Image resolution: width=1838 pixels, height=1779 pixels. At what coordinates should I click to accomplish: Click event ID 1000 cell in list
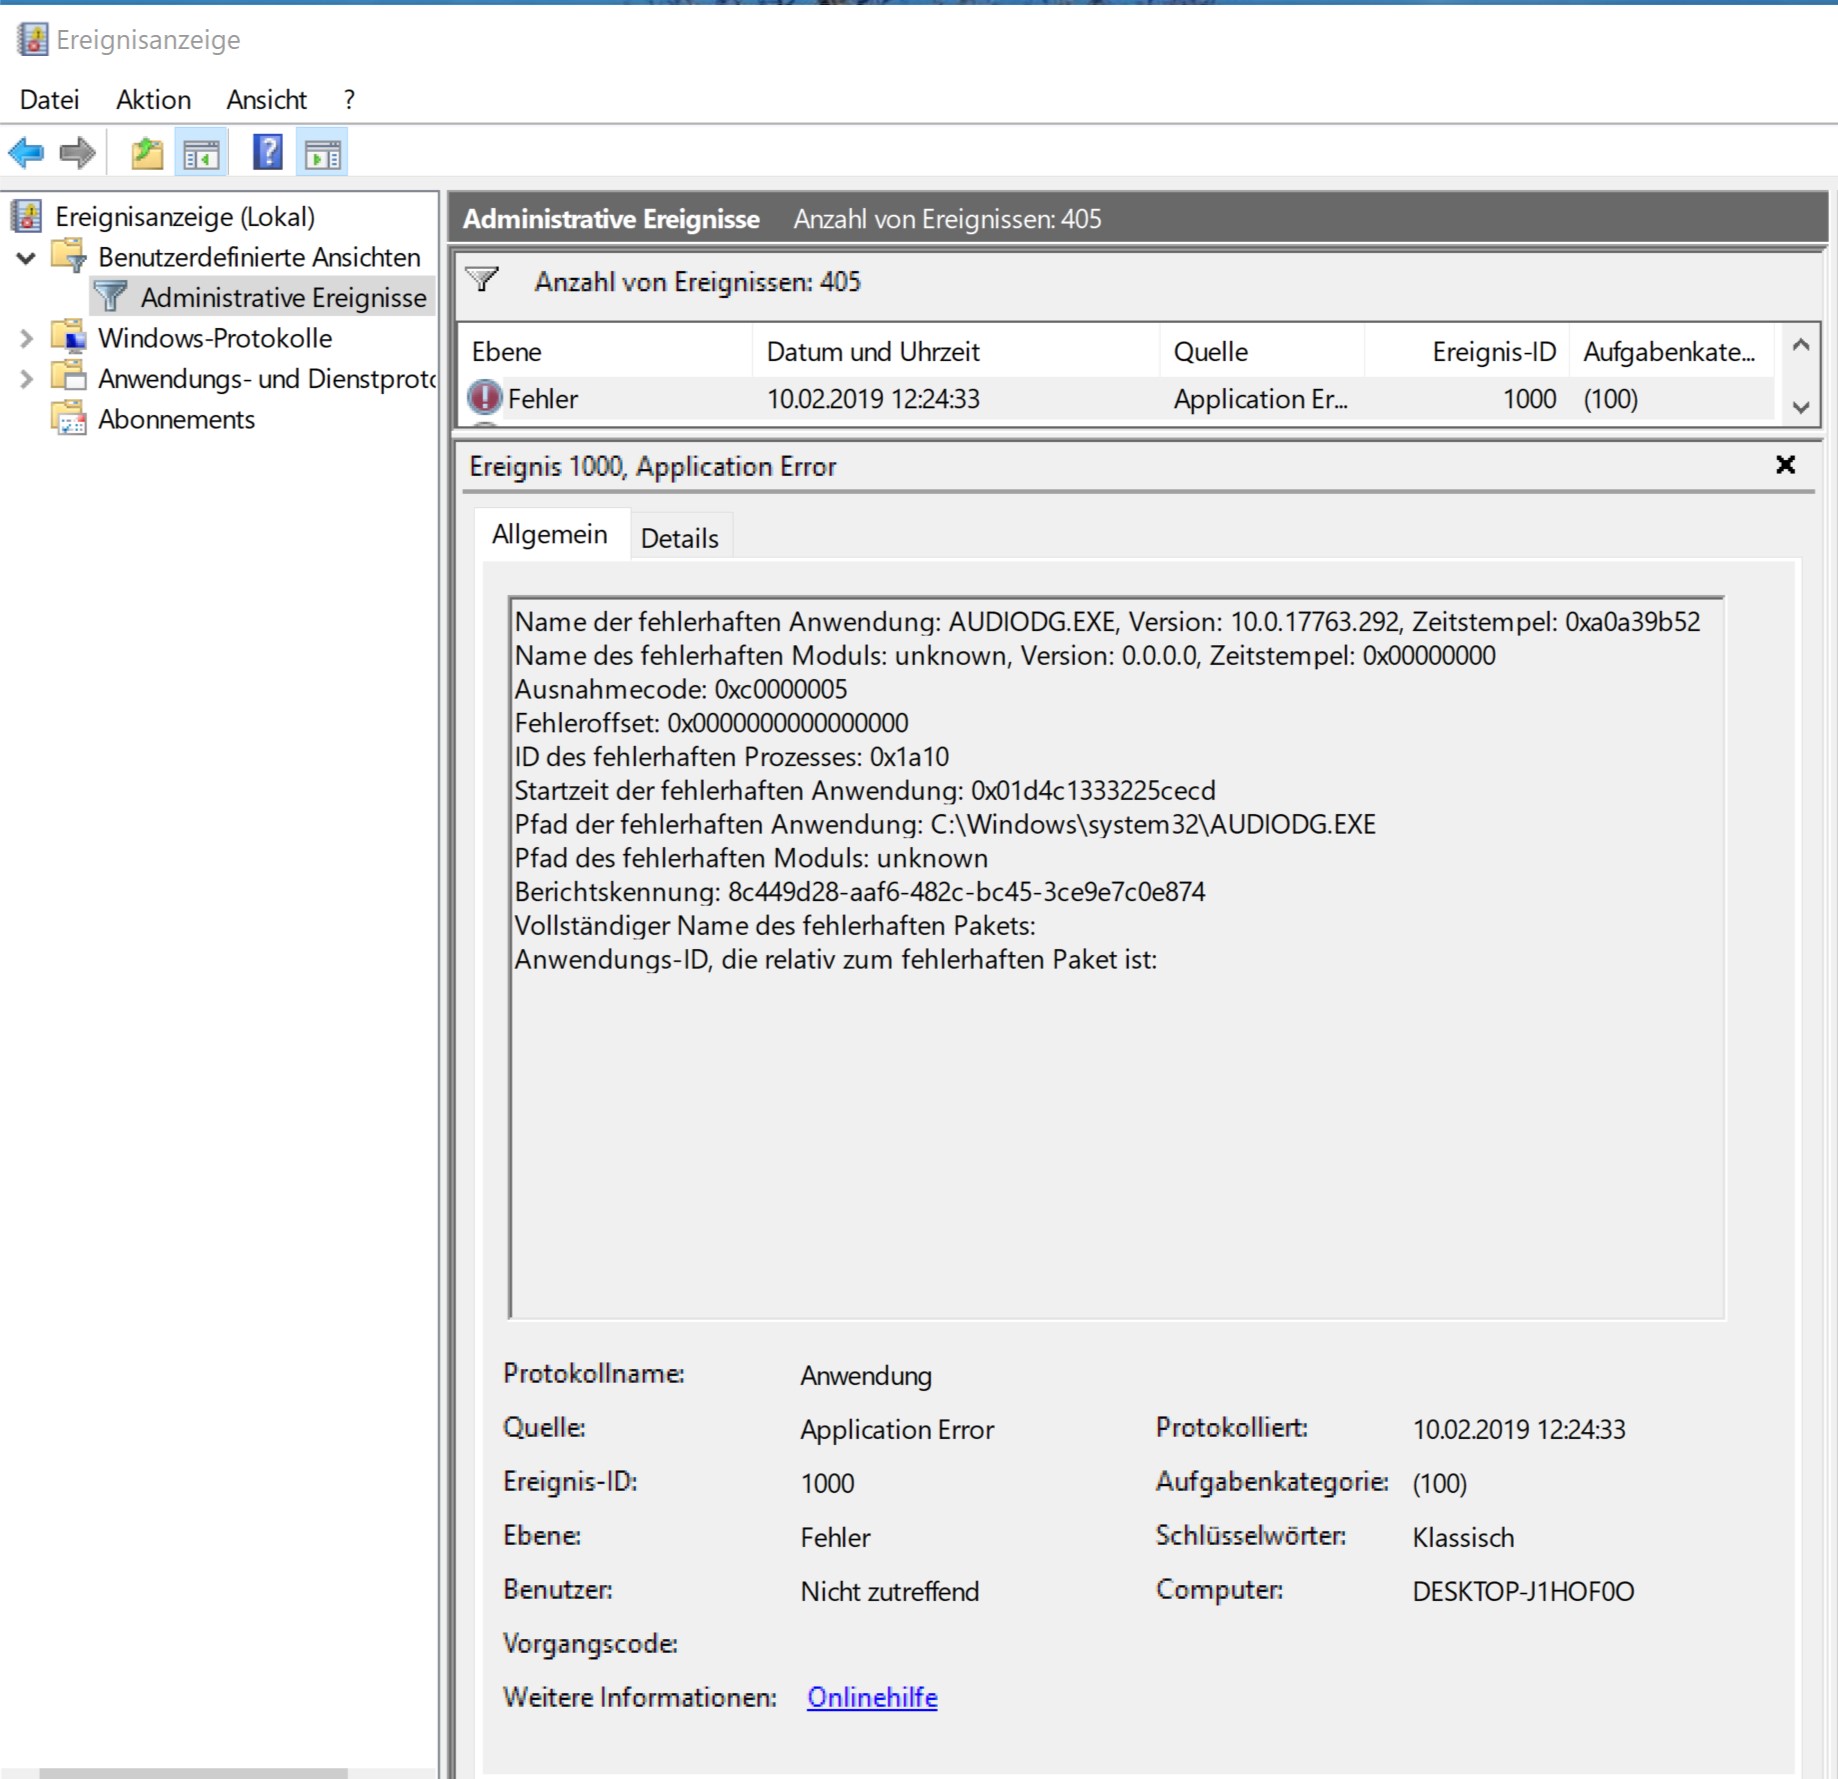pos(1529,398)
